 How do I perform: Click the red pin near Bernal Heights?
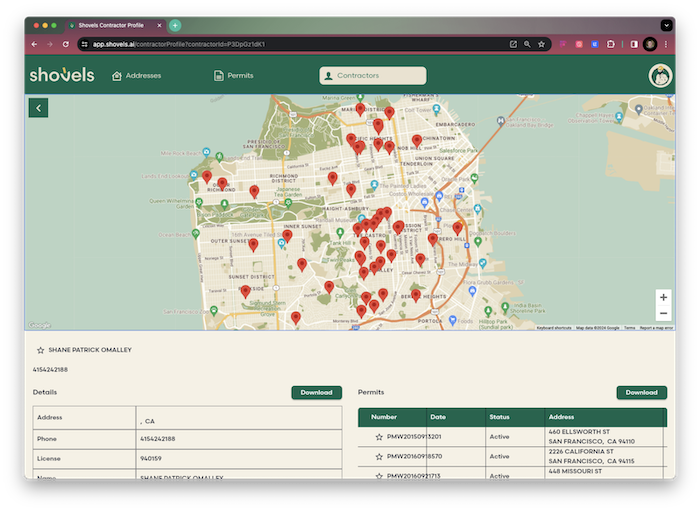[x=416, y=295]
